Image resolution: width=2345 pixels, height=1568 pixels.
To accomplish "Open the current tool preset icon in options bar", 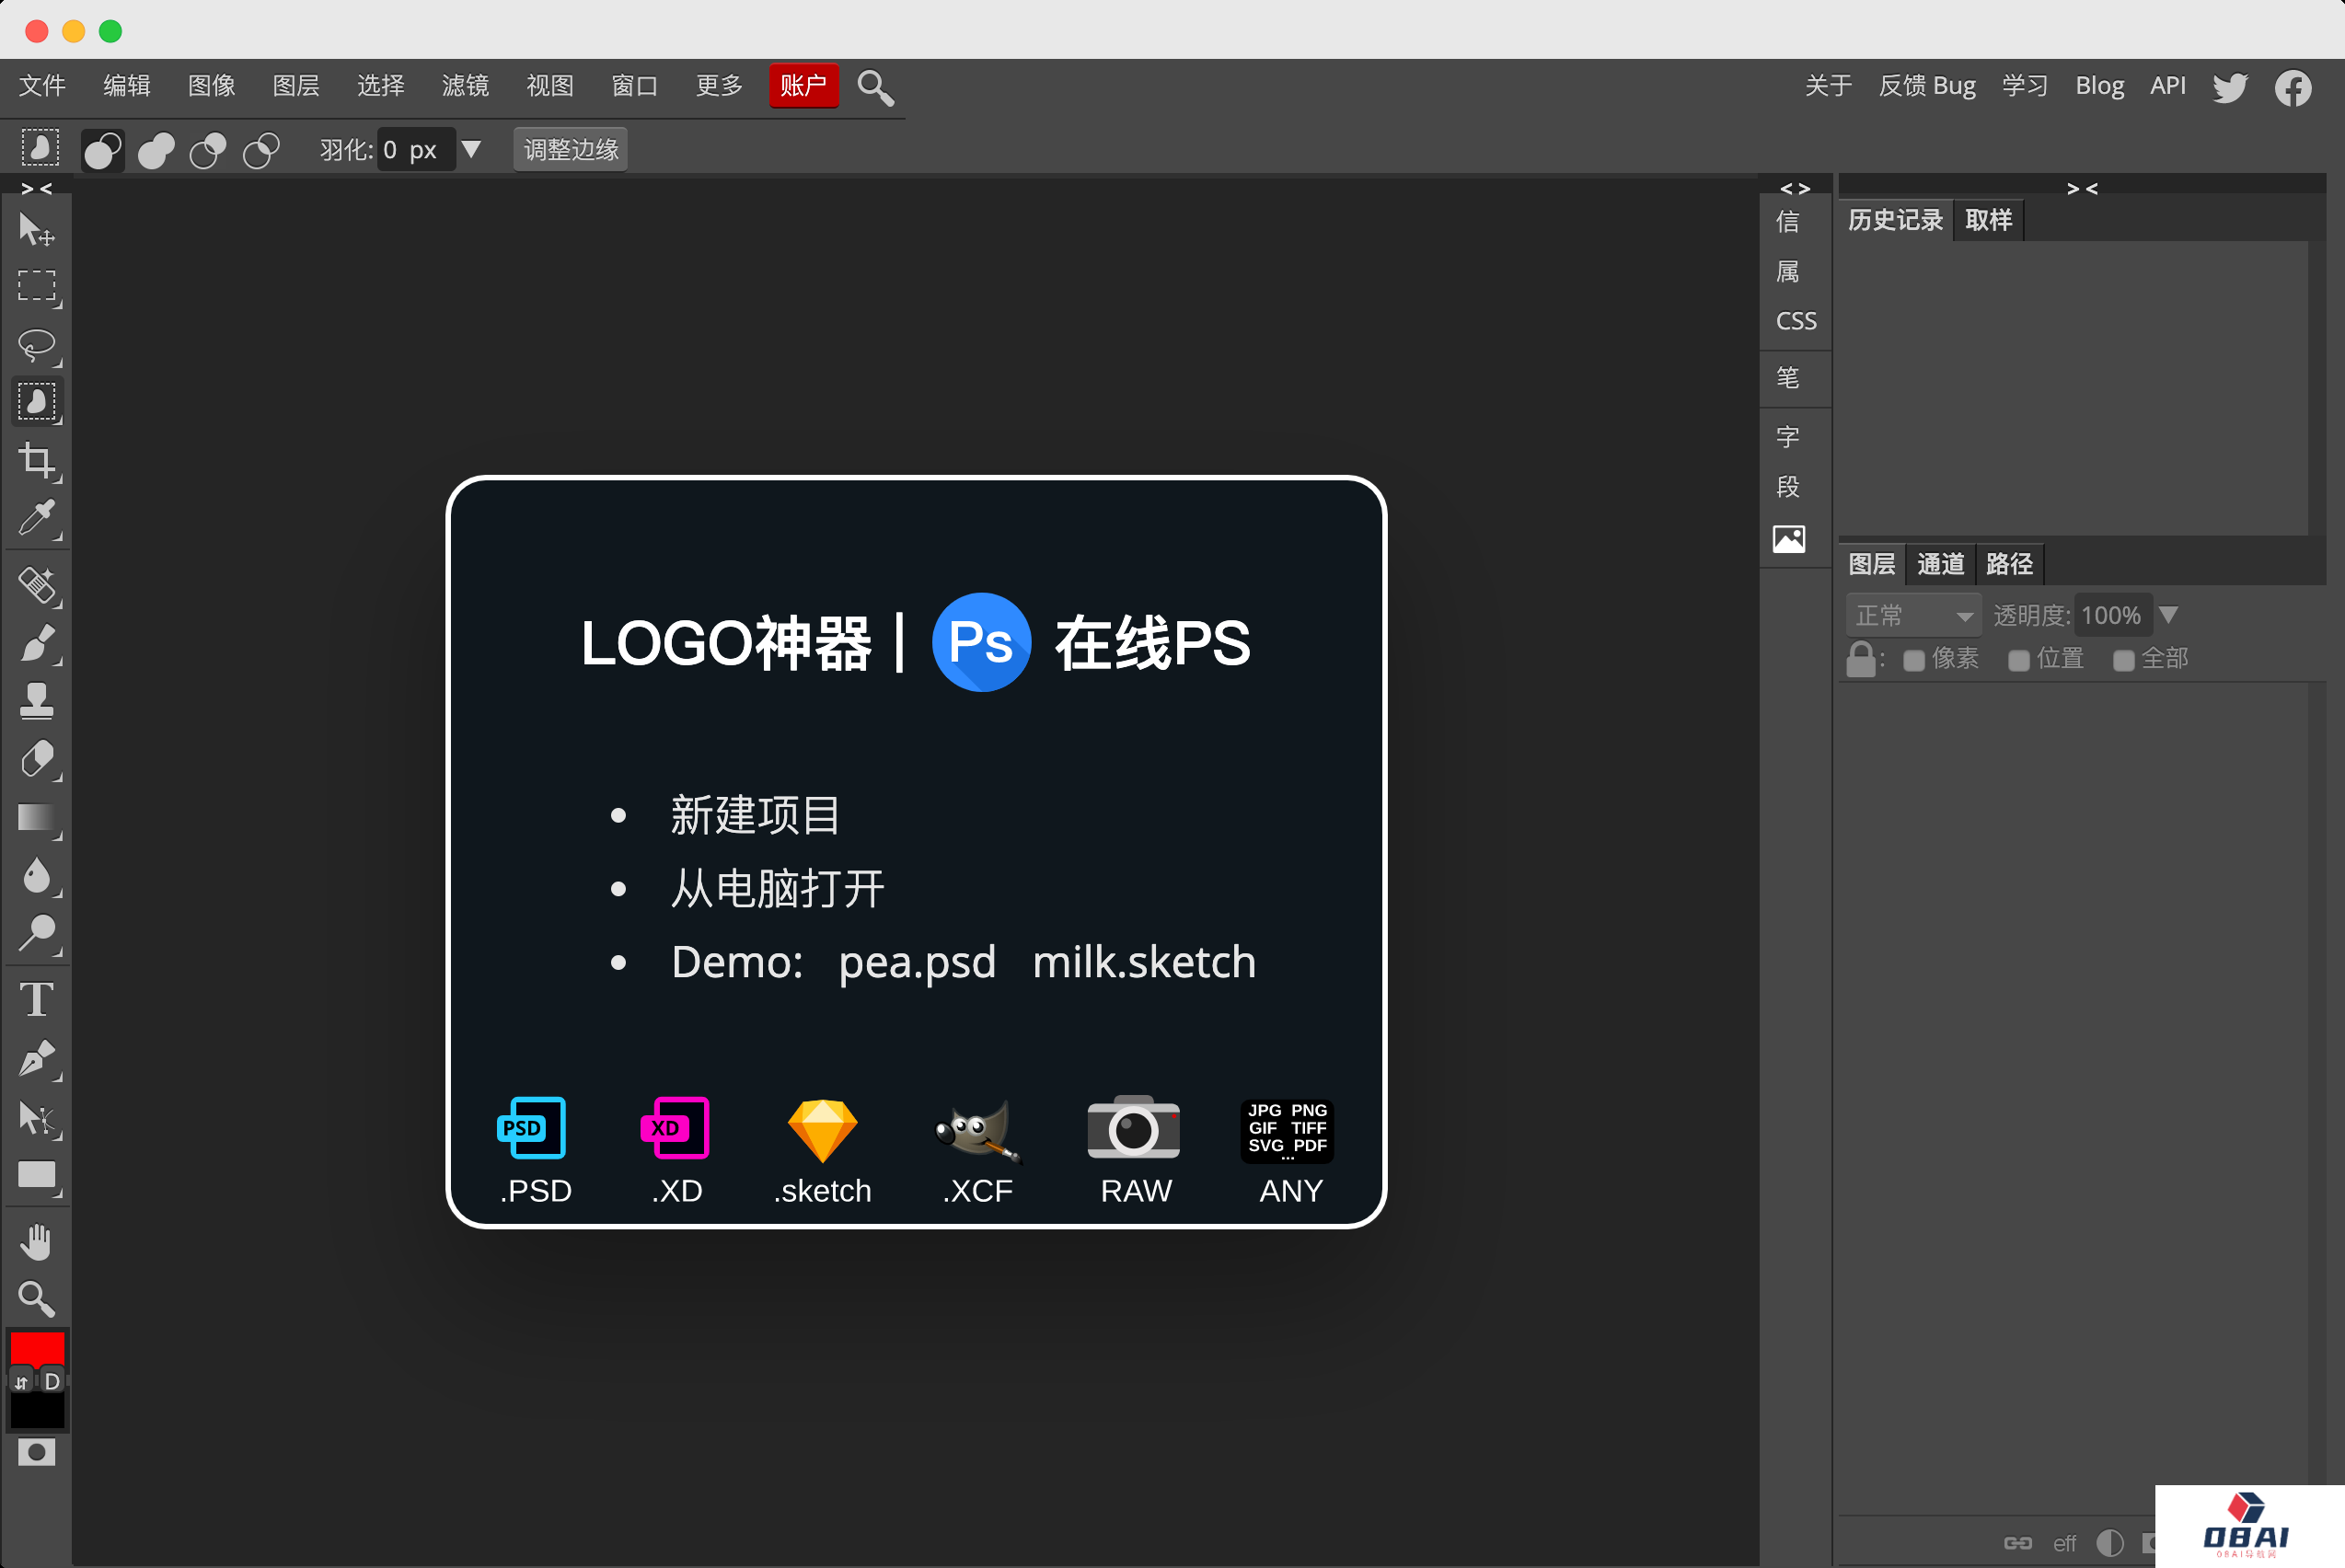I will point(40,148).
